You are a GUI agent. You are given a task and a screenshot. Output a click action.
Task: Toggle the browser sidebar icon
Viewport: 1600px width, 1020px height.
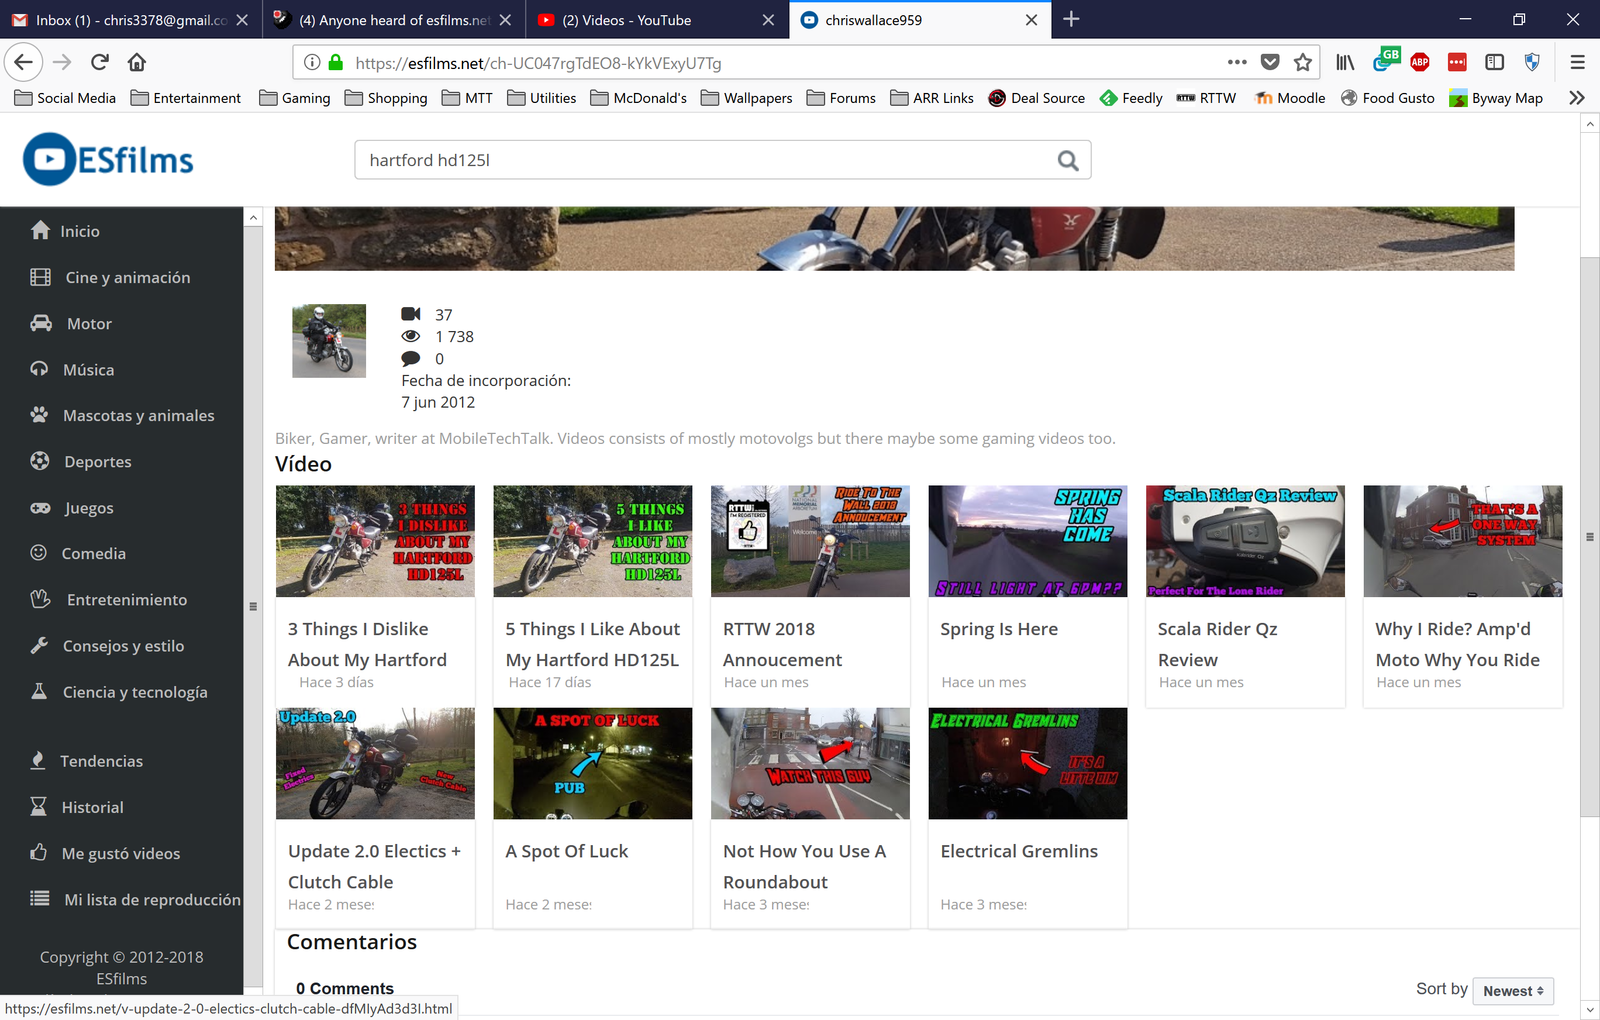pyautogui.click(x=1494, y=62)
